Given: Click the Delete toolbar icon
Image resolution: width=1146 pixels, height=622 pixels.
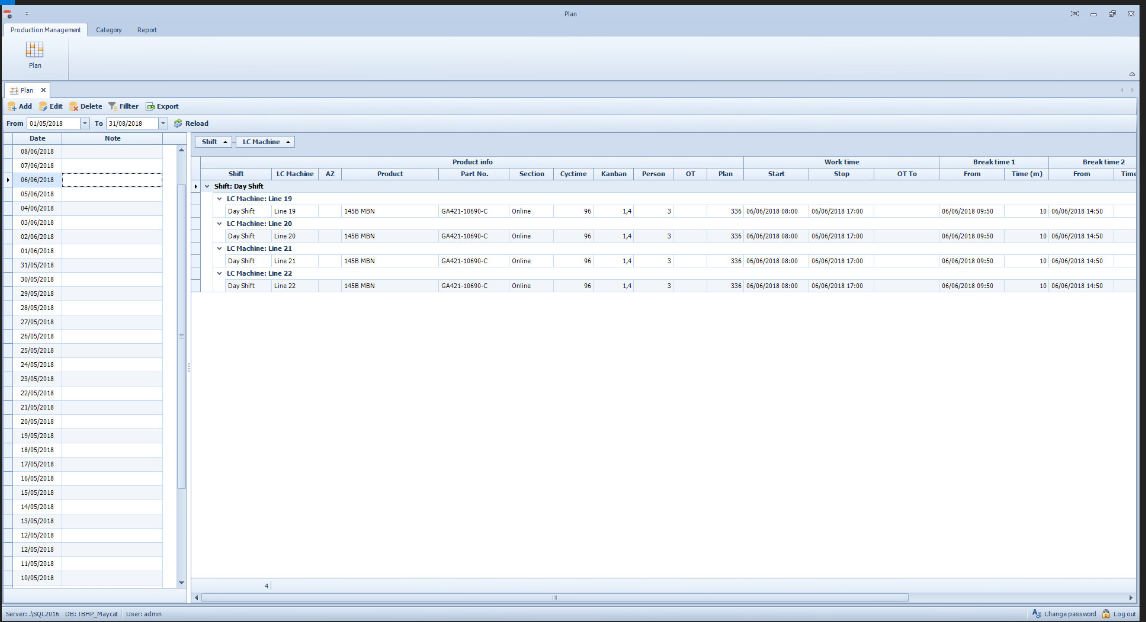Looking at the screenshot, I should (x=74, y=106).
